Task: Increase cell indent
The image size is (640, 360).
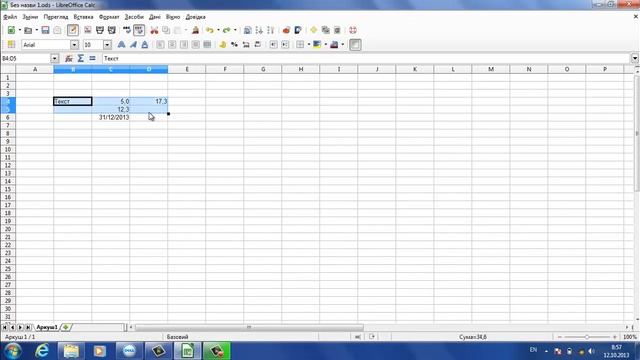Action: [285, 44]
